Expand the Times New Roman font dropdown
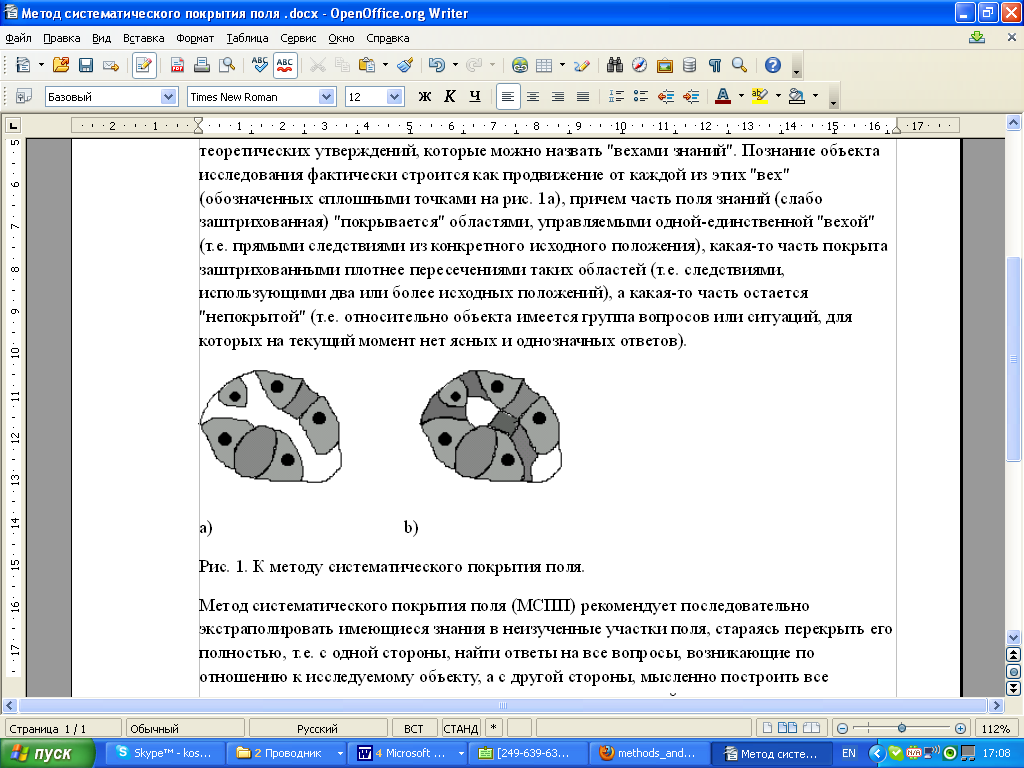1024x768 pixels. tap(327, 97)
